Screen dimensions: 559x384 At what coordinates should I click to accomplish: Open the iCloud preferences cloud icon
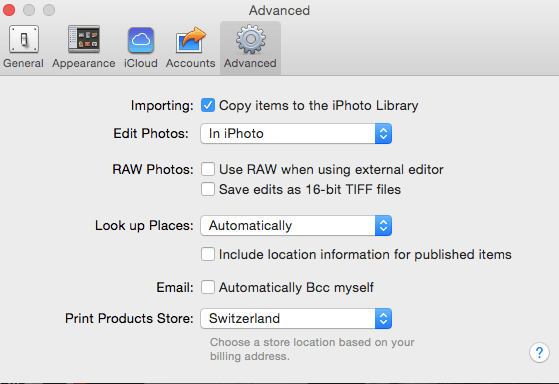[141, 40]
